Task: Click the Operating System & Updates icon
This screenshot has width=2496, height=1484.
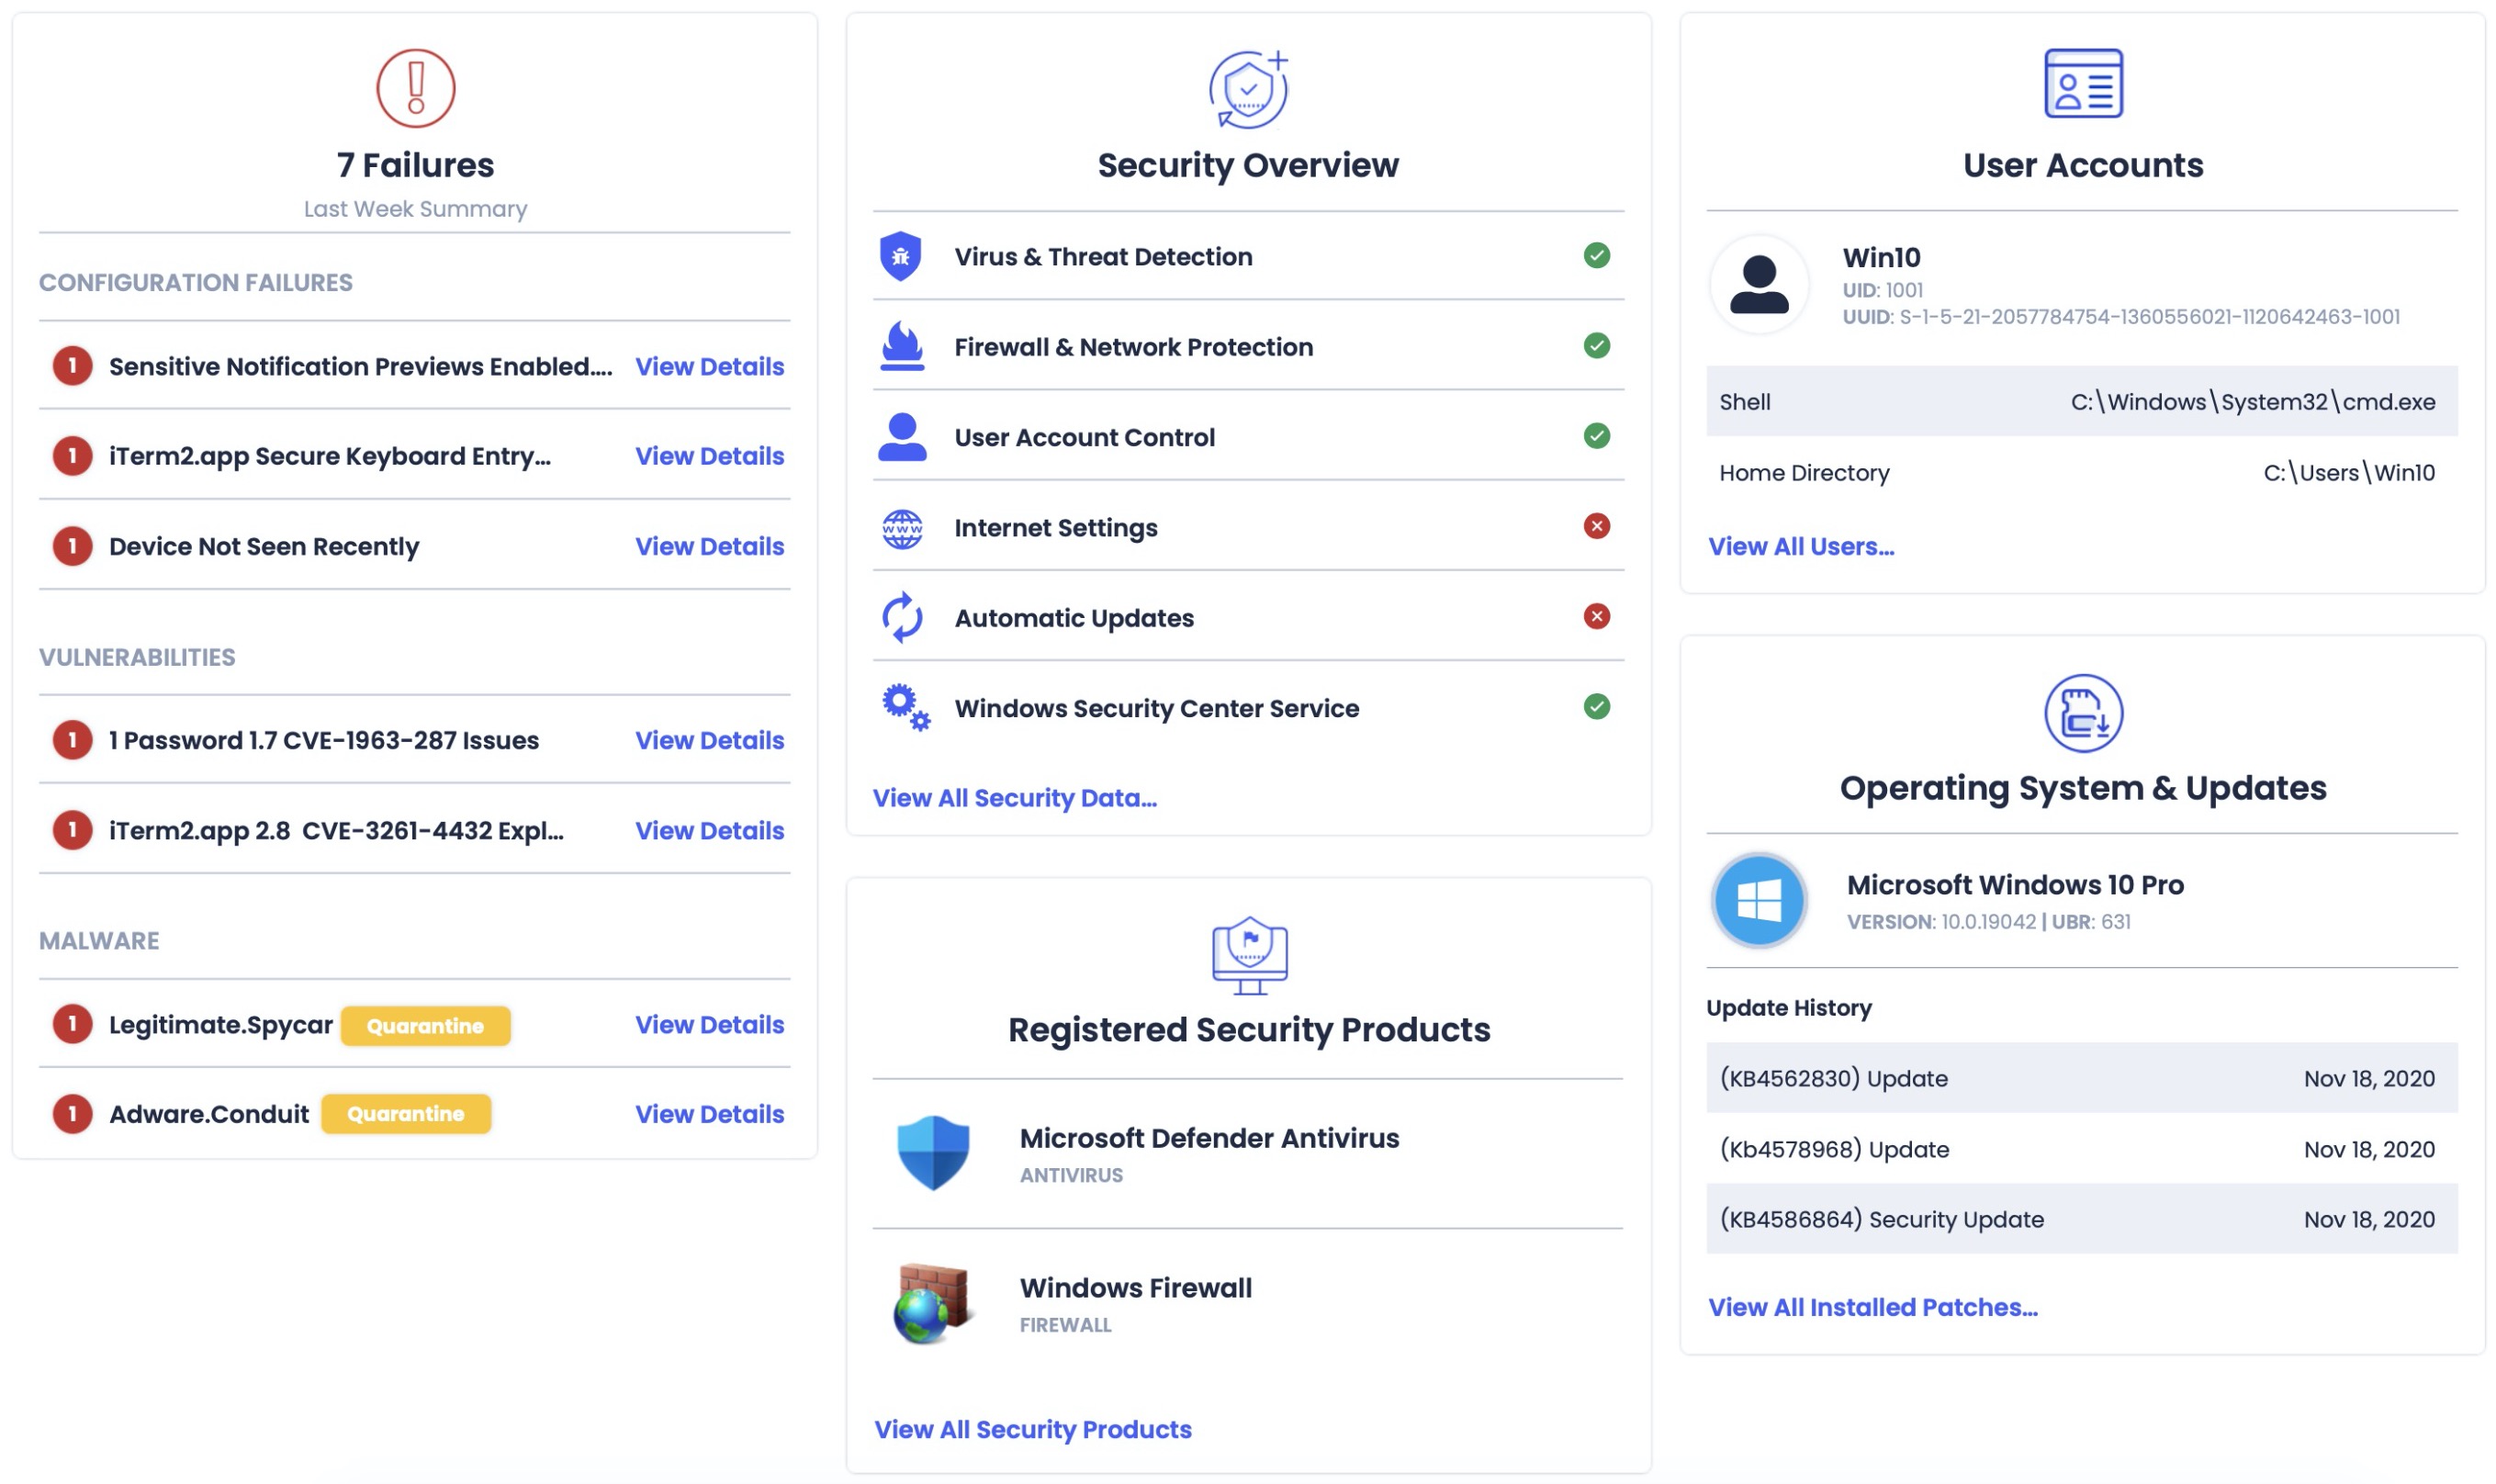Action: [x=2082, y=713]
